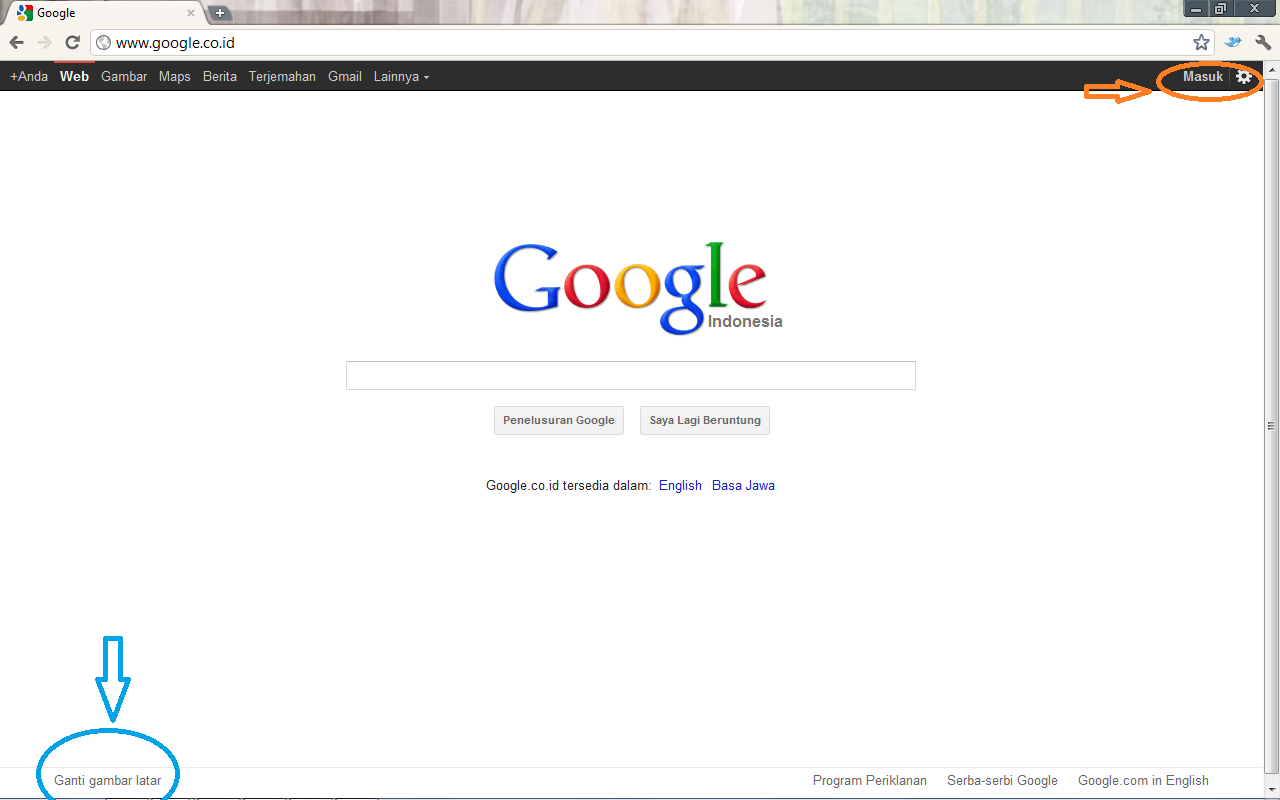
Task: Select Web in the Google bar
Action: point(74,76)
